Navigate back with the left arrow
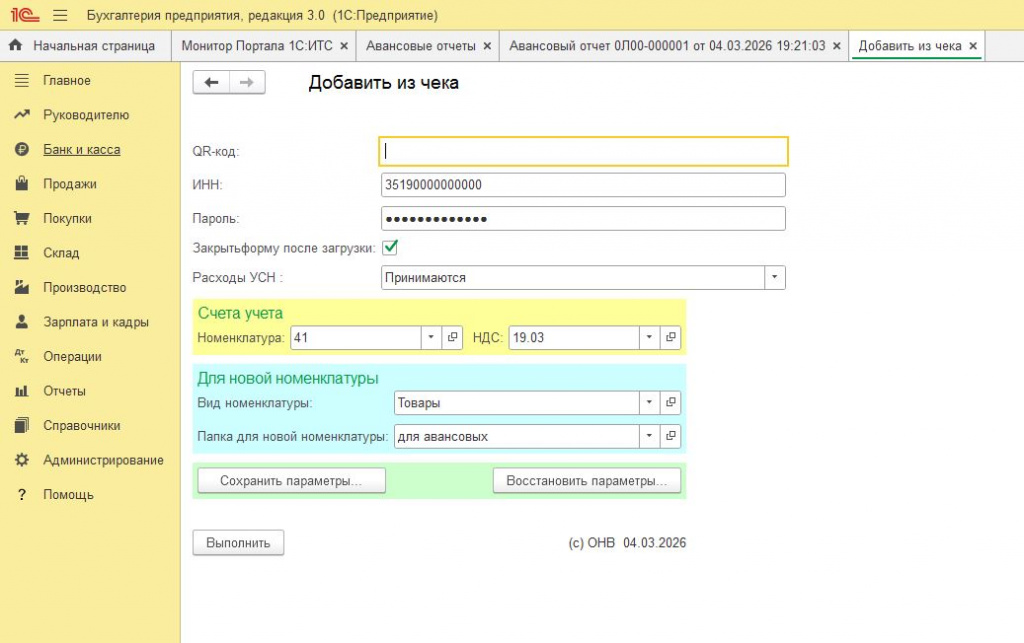Viewport: 1024px width, 643px height. pyautogui.click(x=211, y=82)
